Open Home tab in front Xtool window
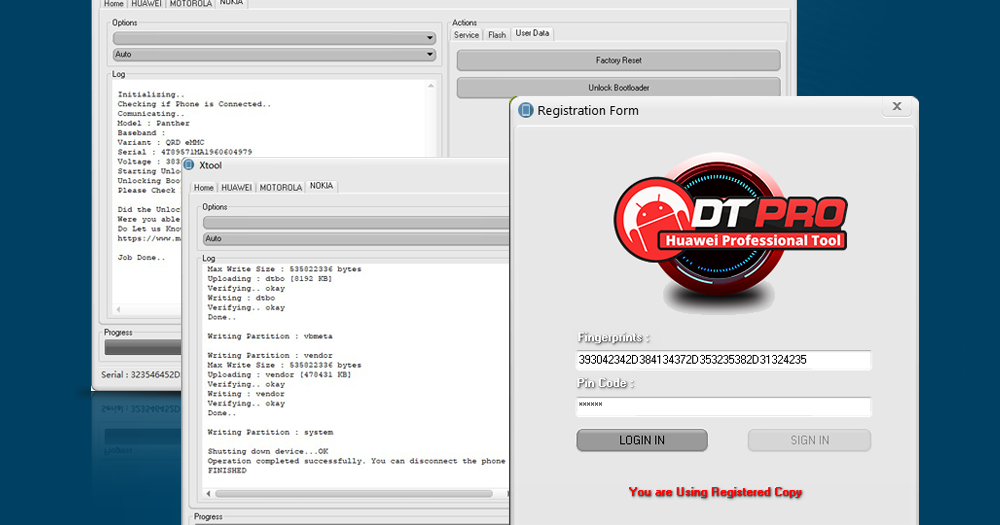 coord(203,188)
